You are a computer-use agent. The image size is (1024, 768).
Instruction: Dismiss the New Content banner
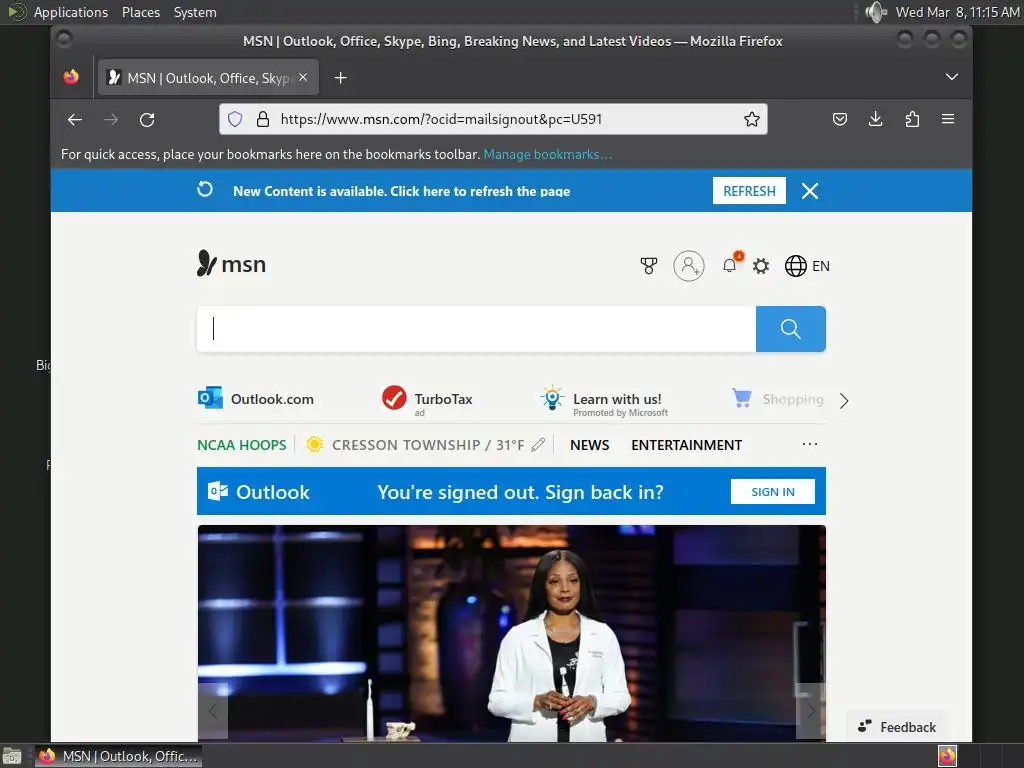[x=810, y=191]
